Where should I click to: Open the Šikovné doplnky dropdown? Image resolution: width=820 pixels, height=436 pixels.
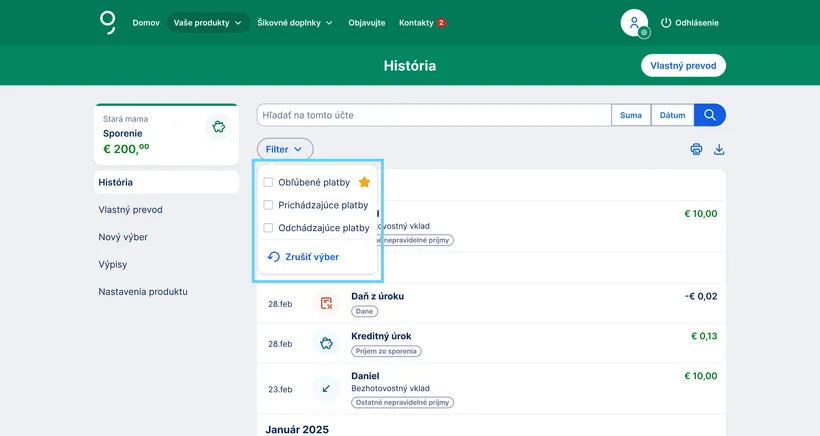[x=294, y=22]
